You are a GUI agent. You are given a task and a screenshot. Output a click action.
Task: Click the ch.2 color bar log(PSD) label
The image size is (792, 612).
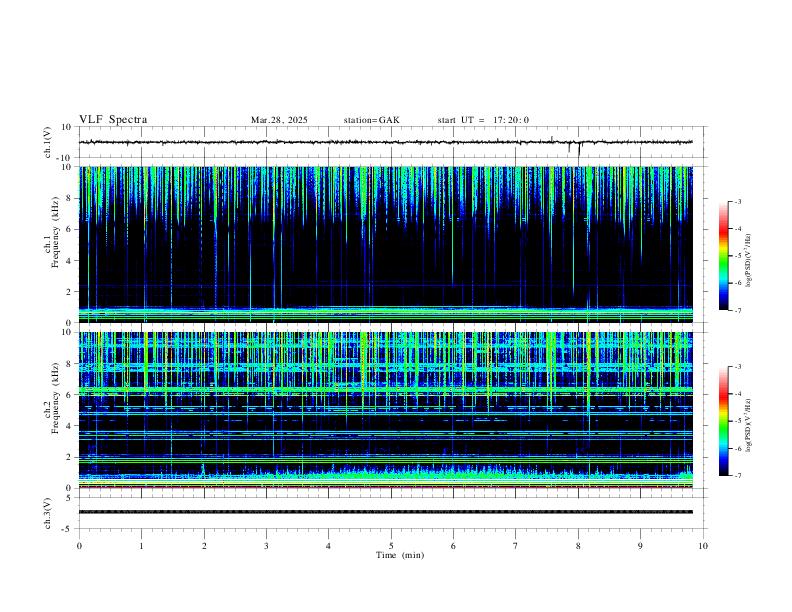point(749,425)
